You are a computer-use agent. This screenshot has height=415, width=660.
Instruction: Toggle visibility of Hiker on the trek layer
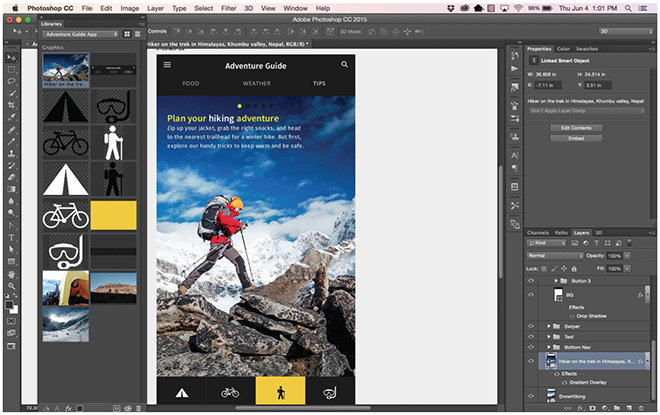coord(531,361)
